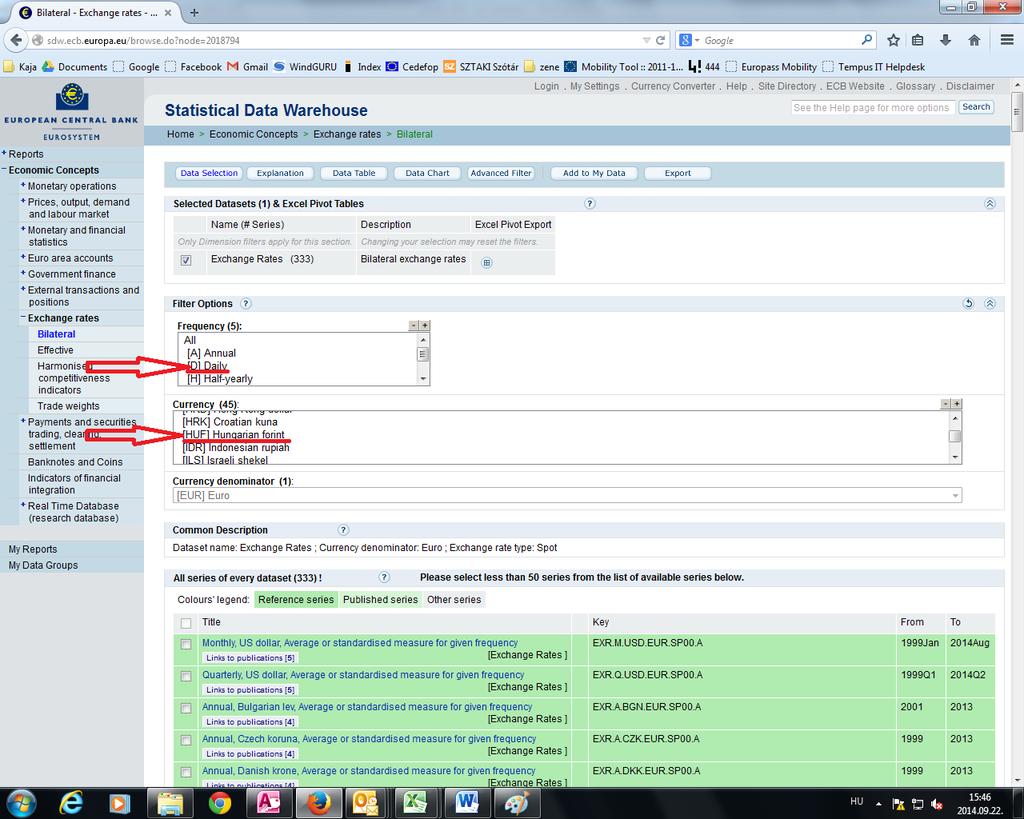Expand the Currency list with plus button
This screenshot has height=819, width=1024.
(x=956, y=404)
